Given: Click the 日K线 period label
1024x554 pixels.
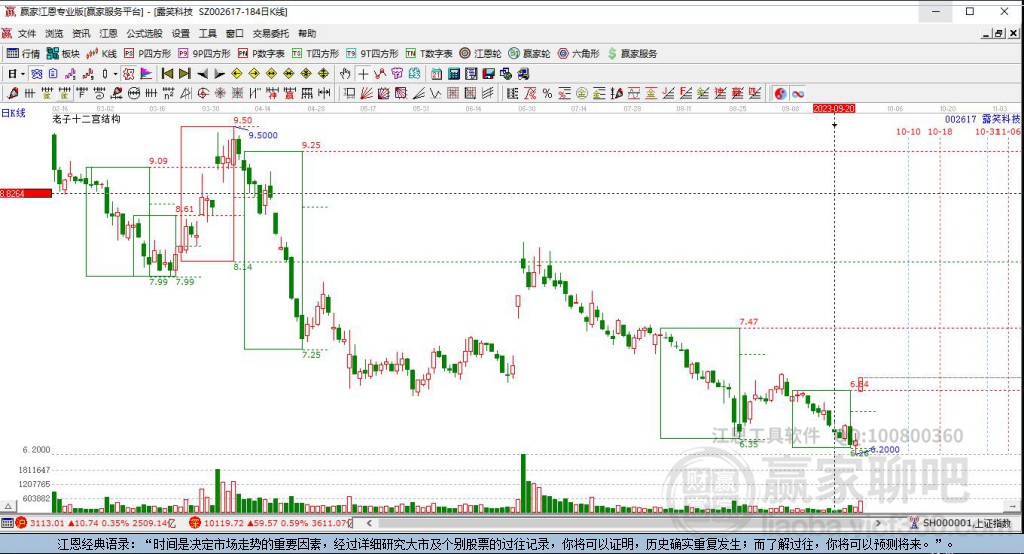Looking at the screenshot, I should point(13,113).
